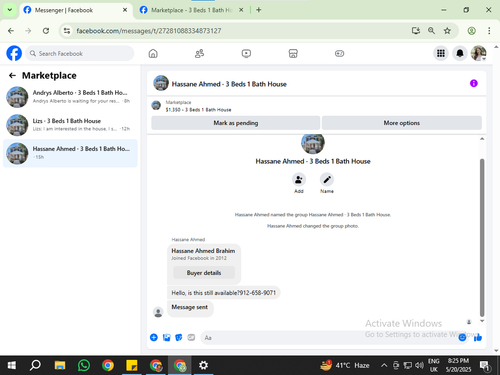Click the chat scroll down arrow

coord(482,321)
